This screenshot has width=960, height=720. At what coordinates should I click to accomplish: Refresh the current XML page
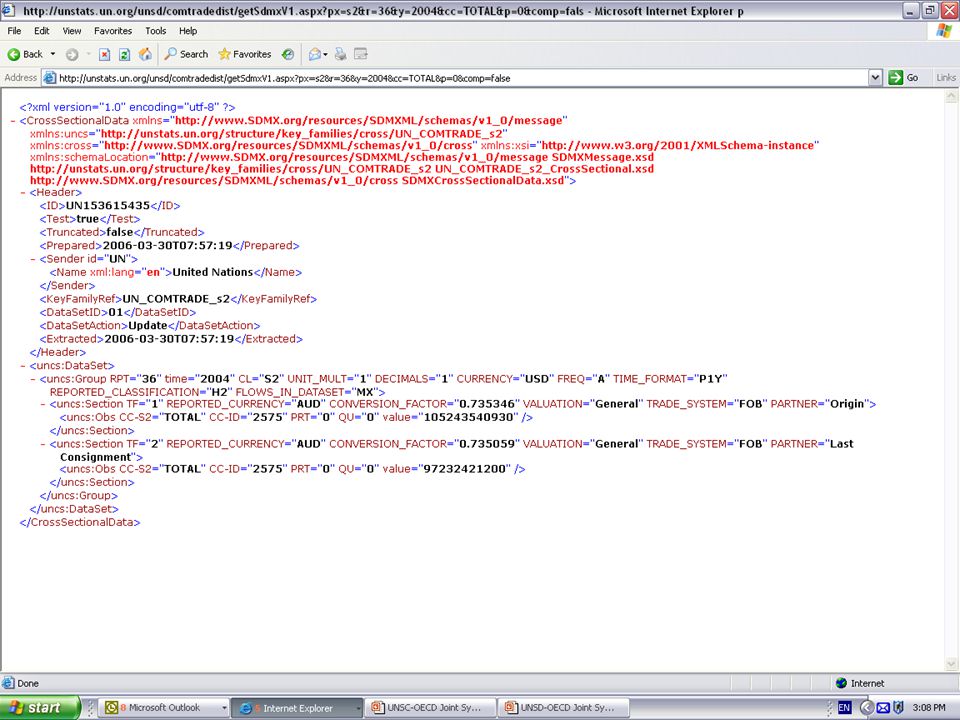tap(124, 54)
